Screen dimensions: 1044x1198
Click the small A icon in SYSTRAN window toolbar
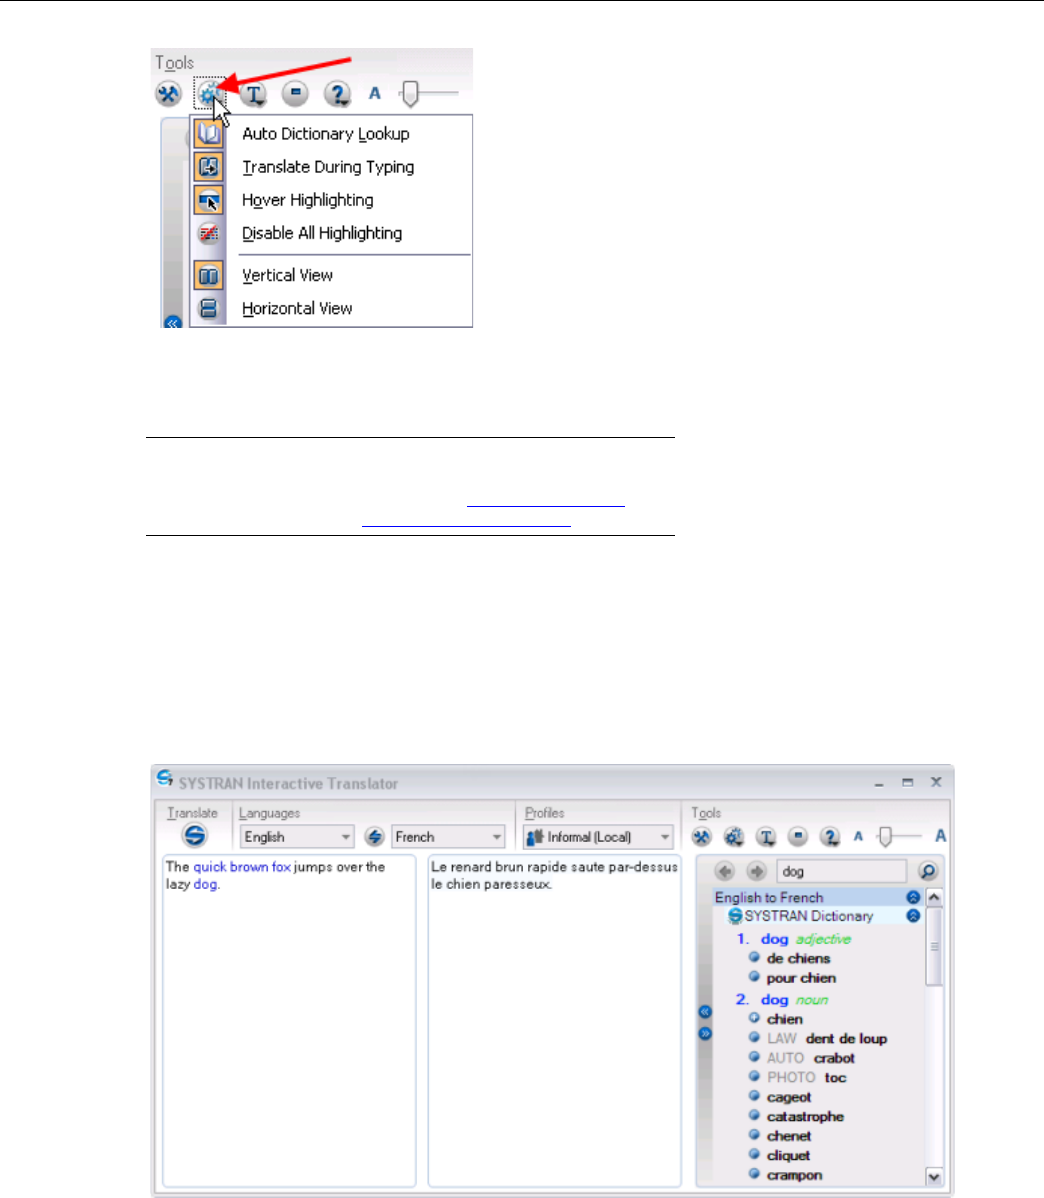pos(858,837)
